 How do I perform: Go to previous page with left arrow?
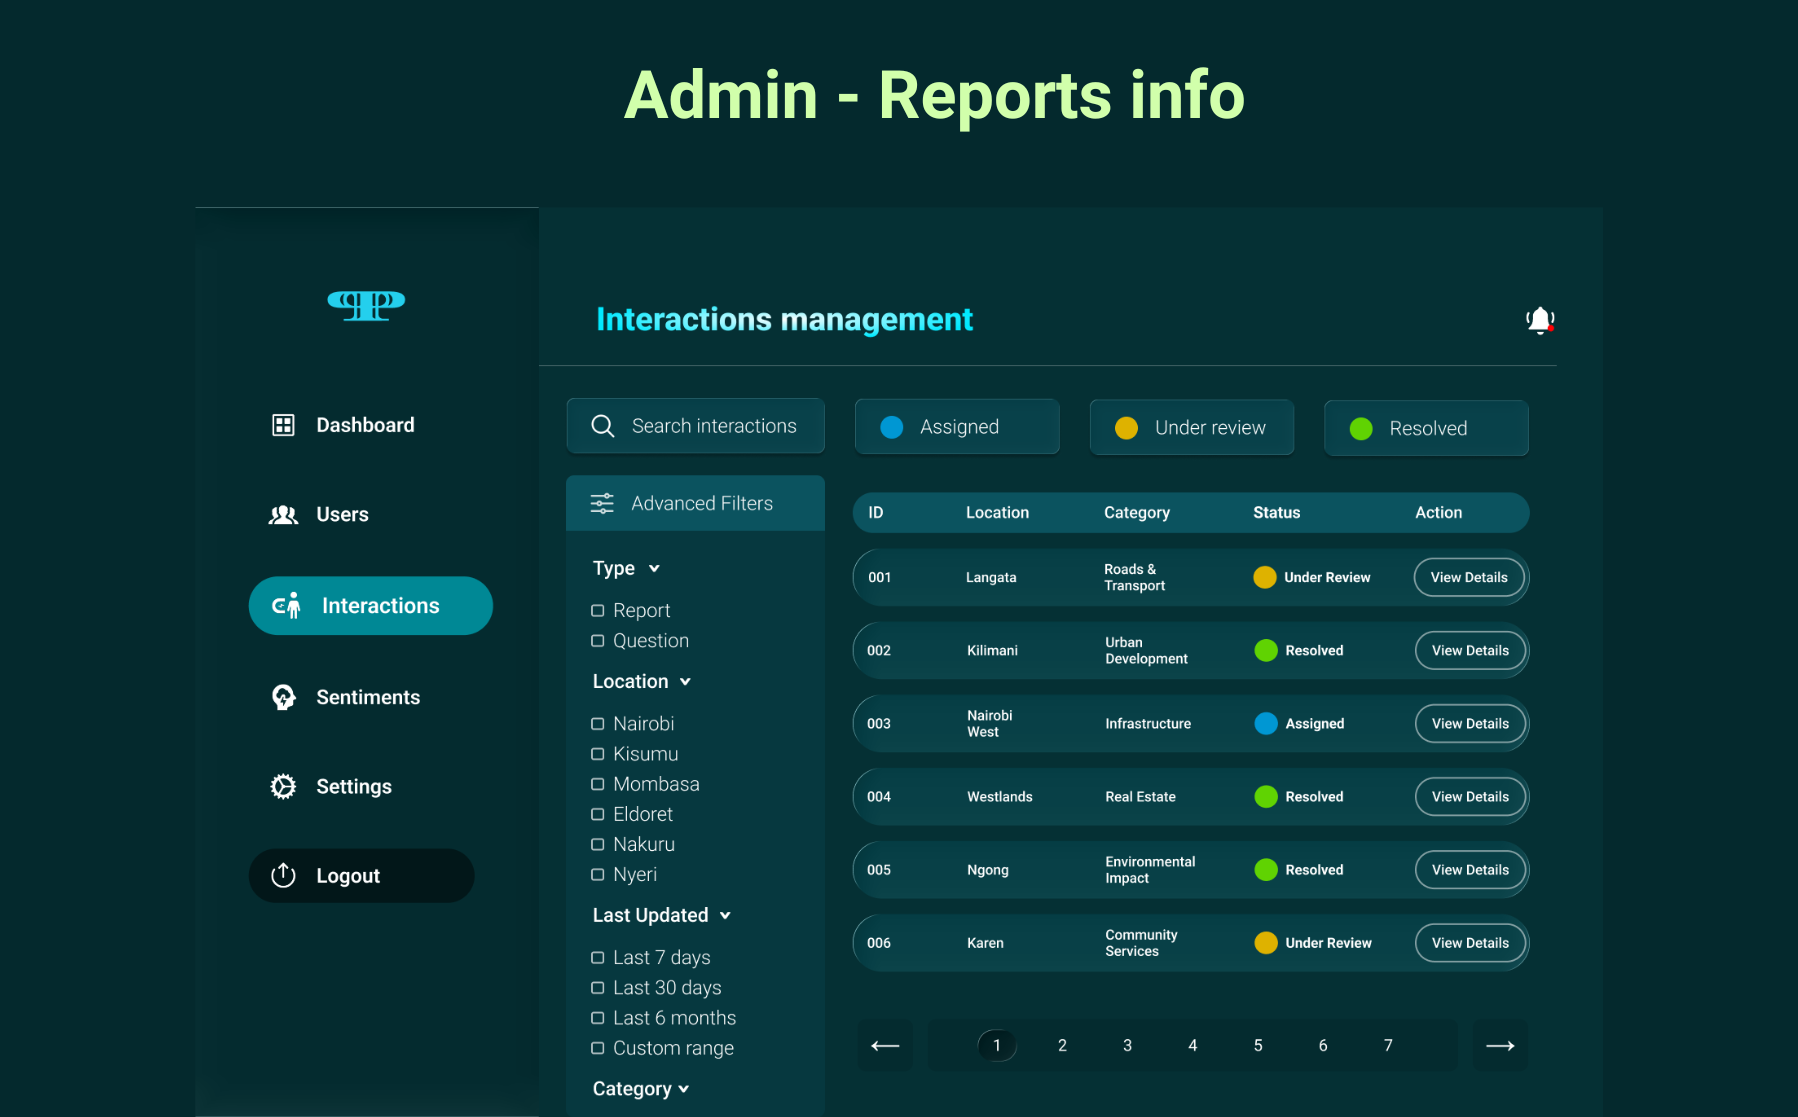click(885, 1046)
